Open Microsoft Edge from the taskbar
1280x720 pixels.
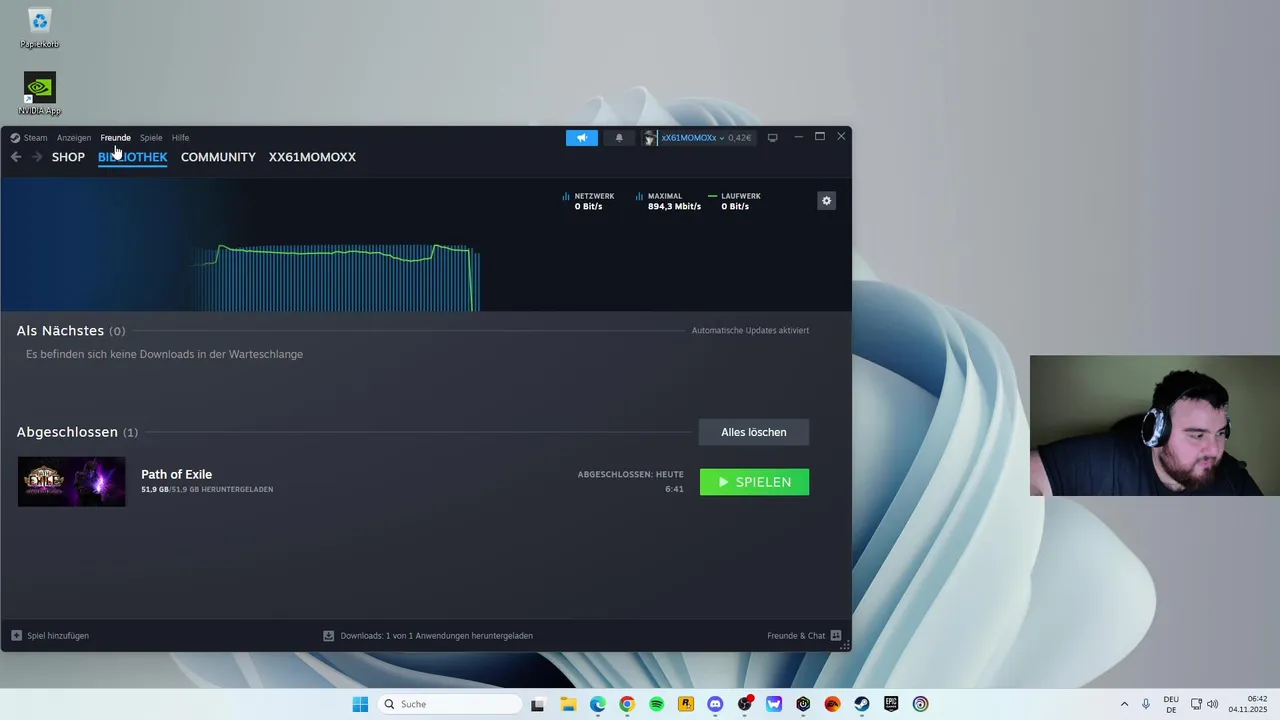click(597, 704)
